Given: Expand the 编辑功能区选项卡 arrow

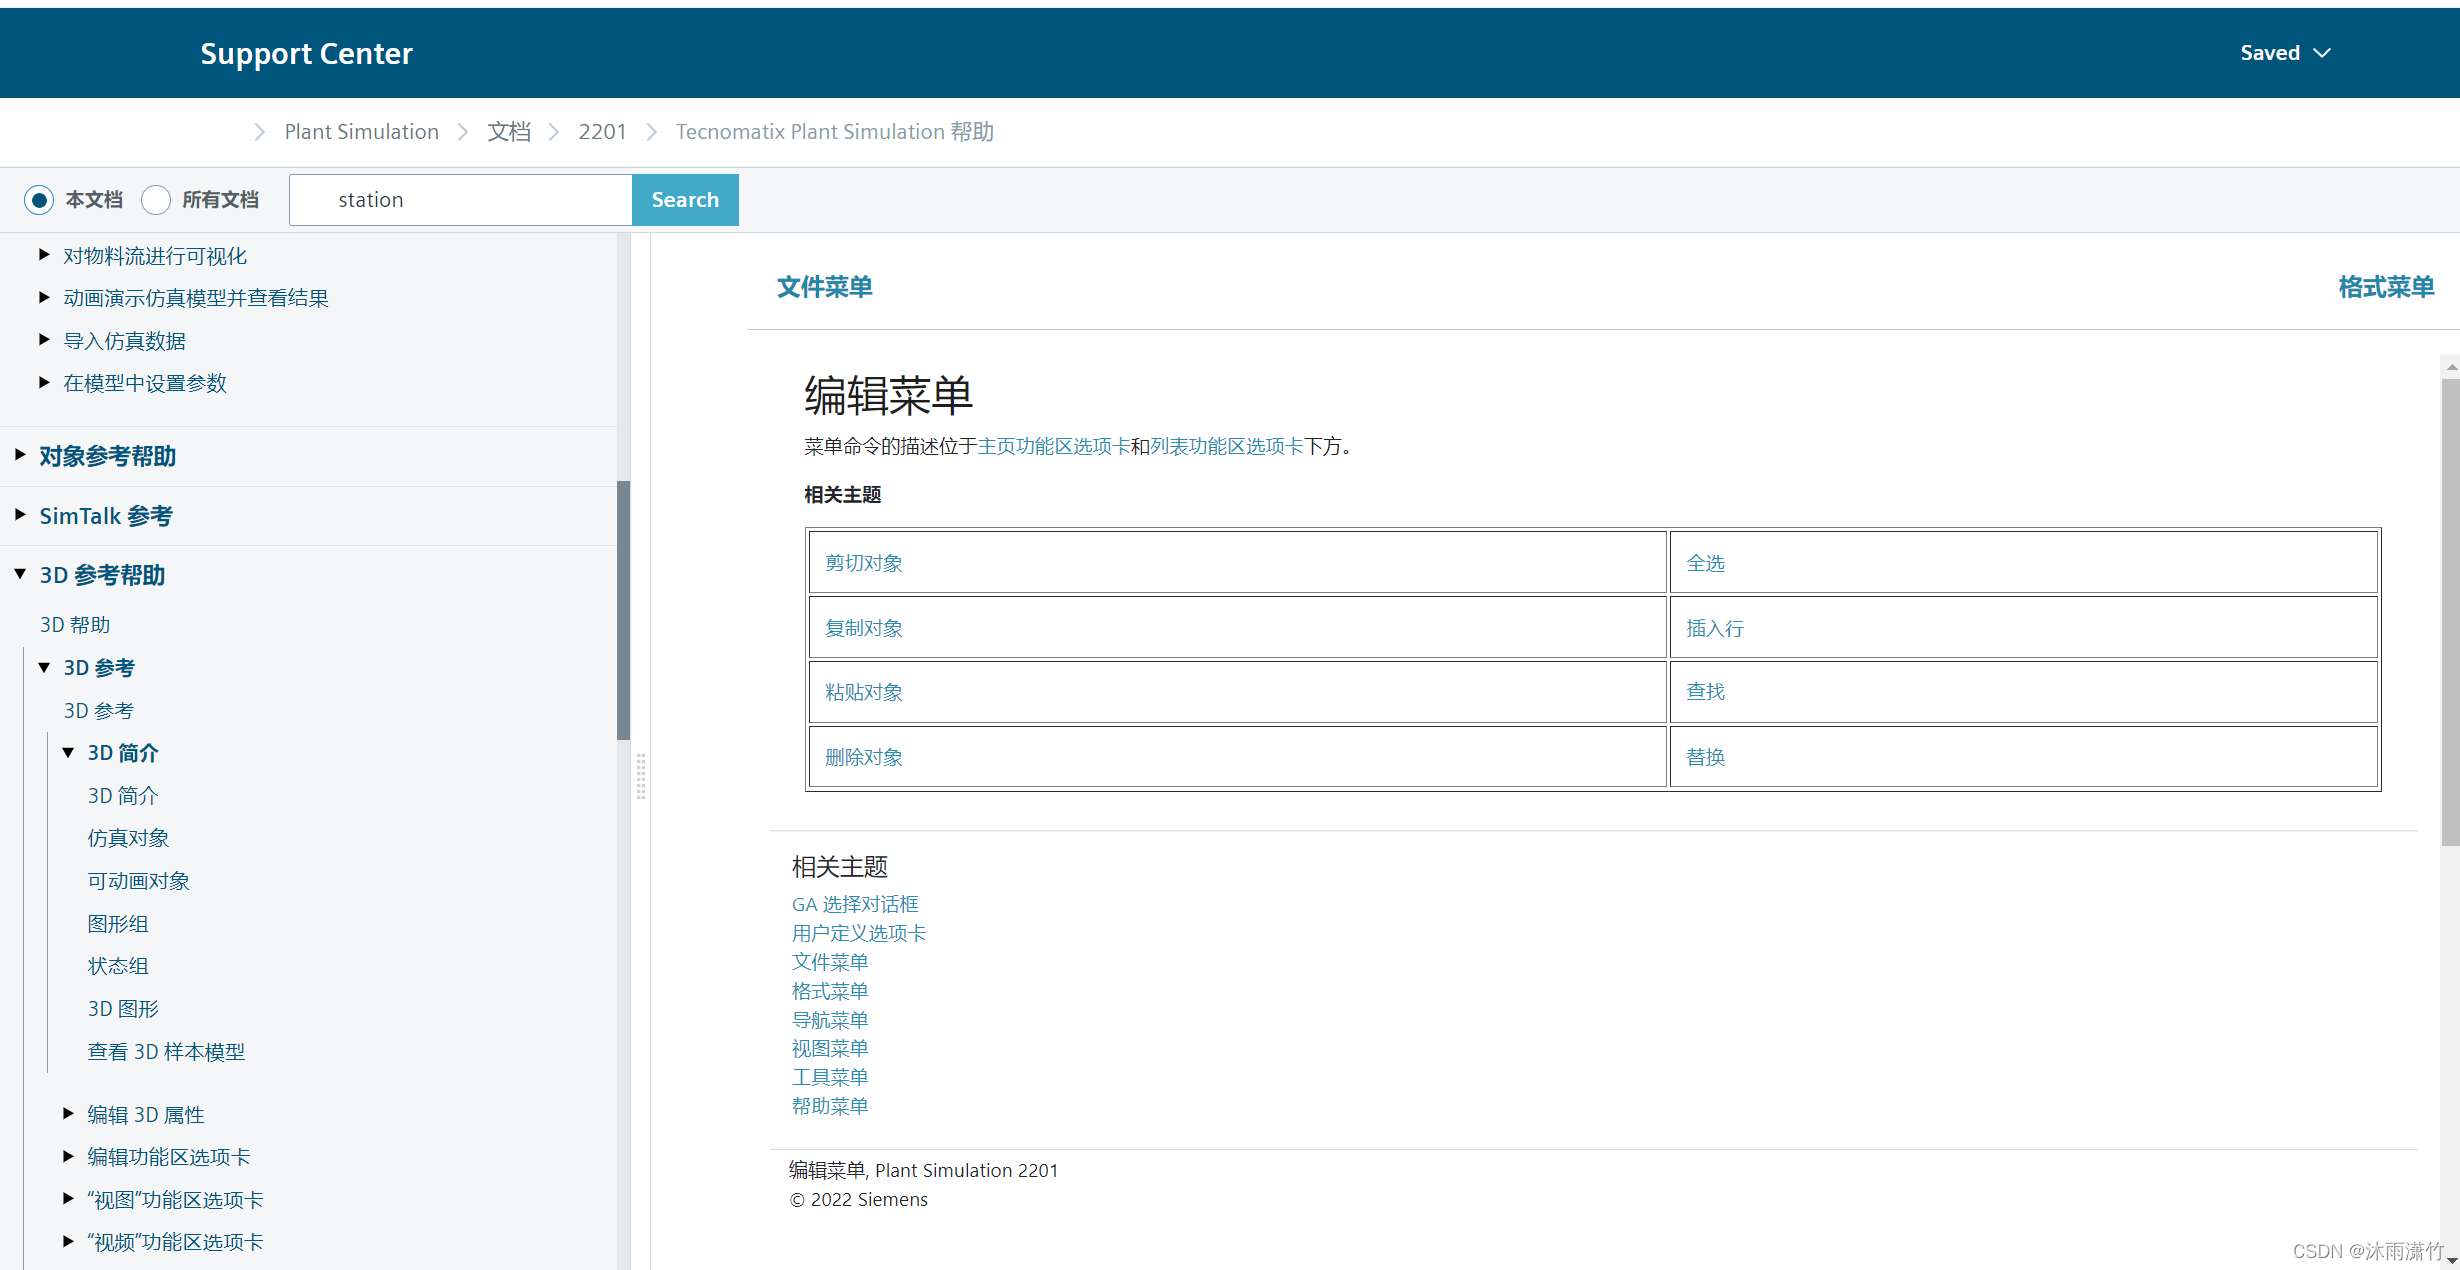Looking at the screenshot, I should click(68, 1156).
